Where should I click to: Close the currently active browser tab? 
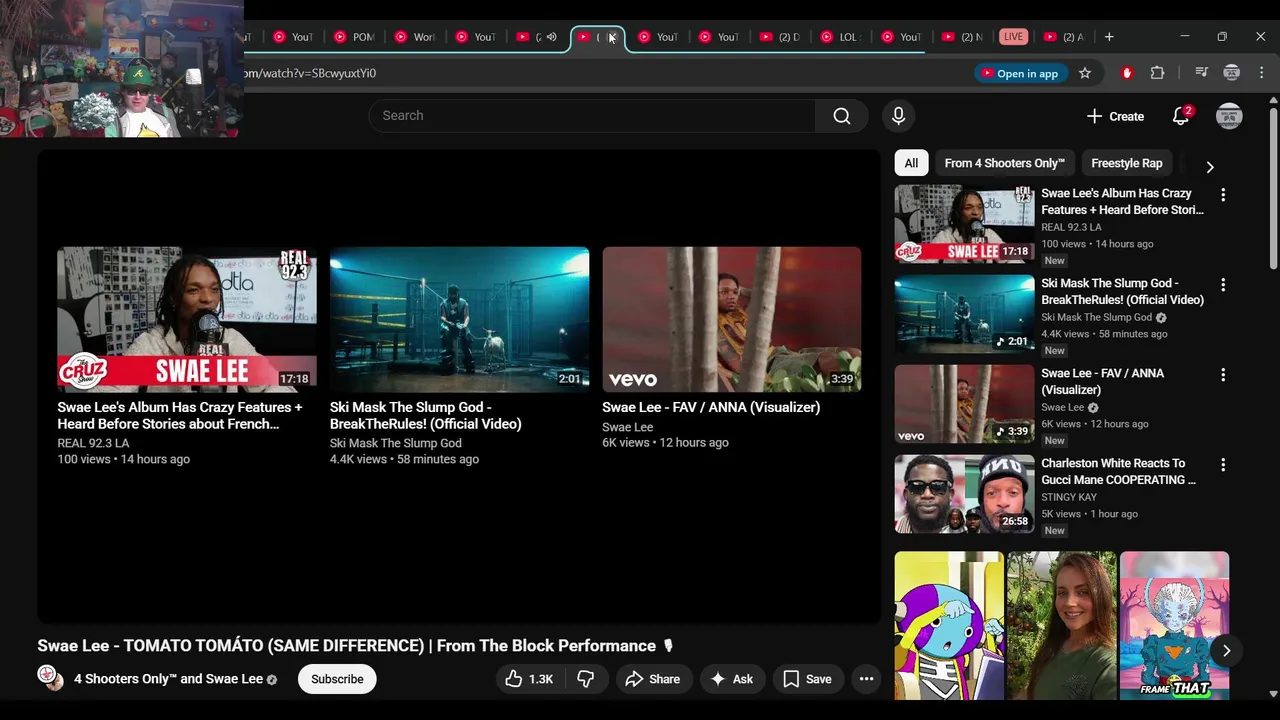pos(612,37)
